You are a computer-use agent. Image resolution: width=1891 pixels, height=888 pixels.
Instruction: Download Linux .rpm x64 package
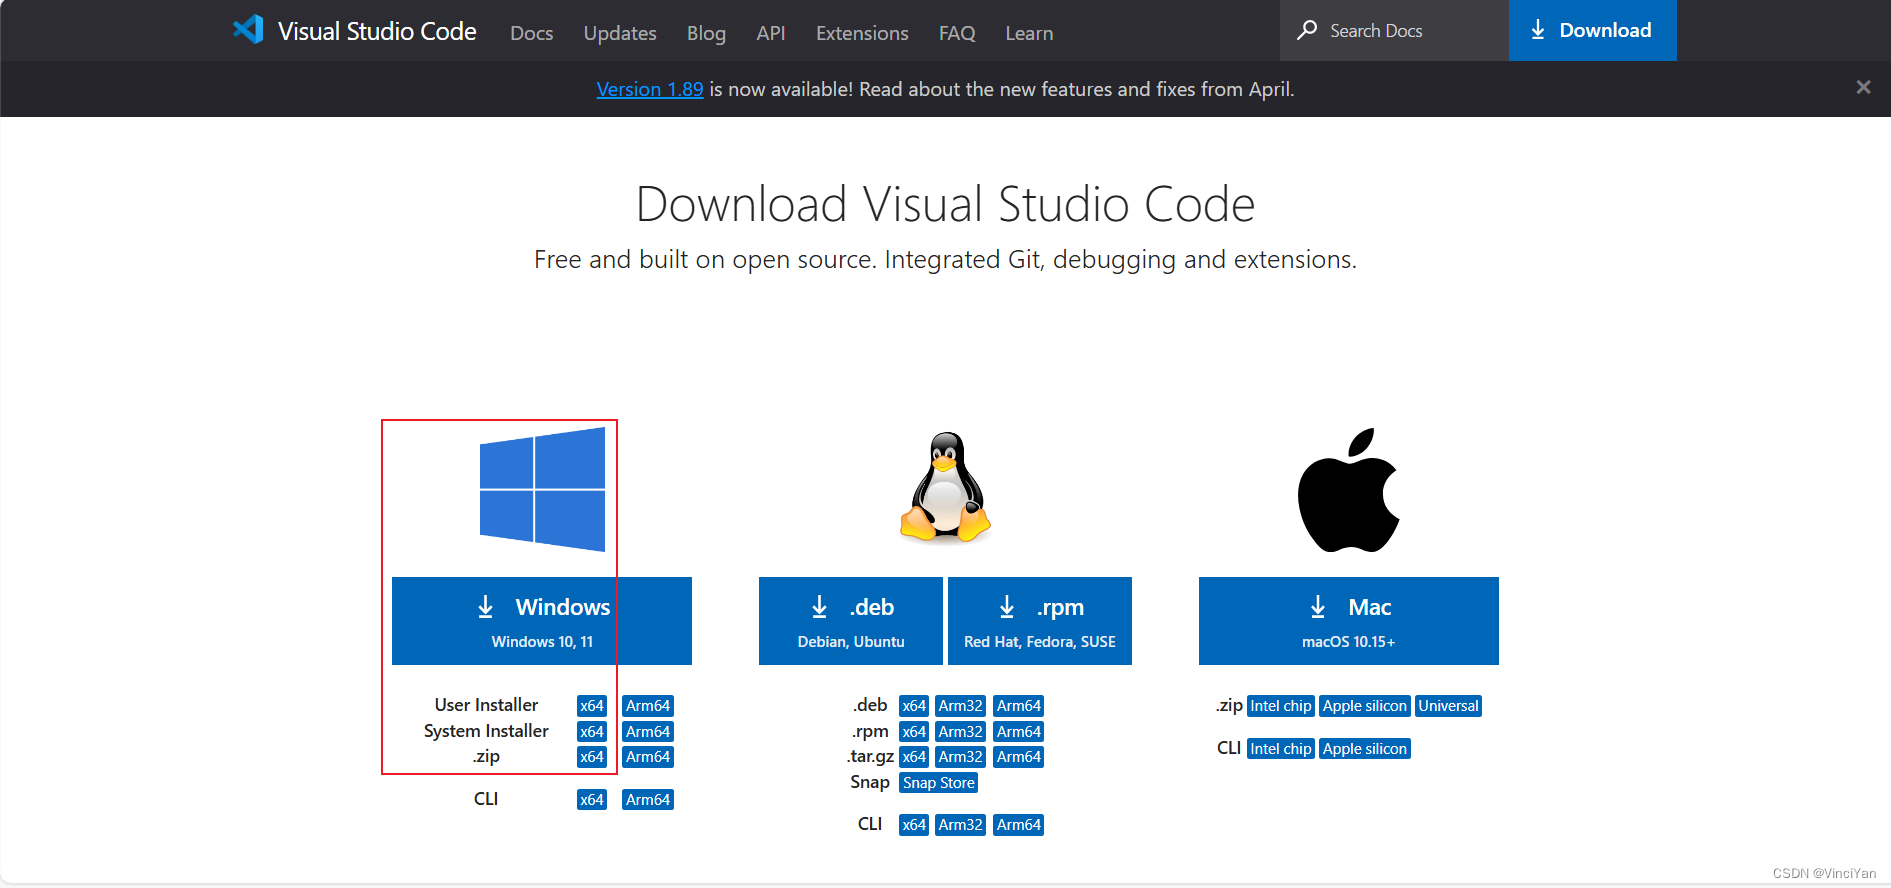pyautogui.click(x=914, y=732)
